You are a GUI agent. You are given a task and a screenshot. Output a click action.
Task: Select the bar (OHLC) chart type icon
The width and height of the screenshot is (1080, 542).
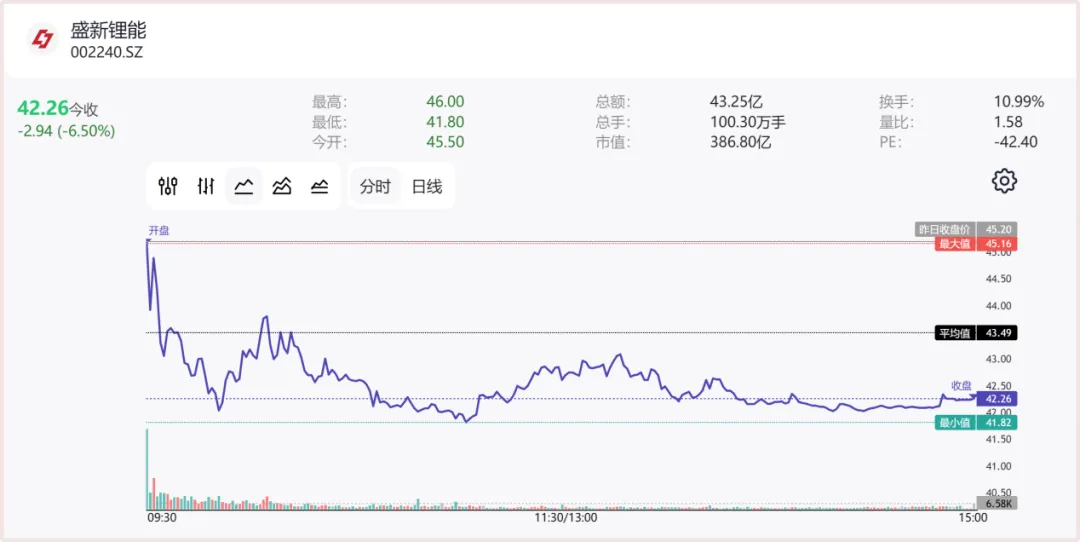point(206,186)
